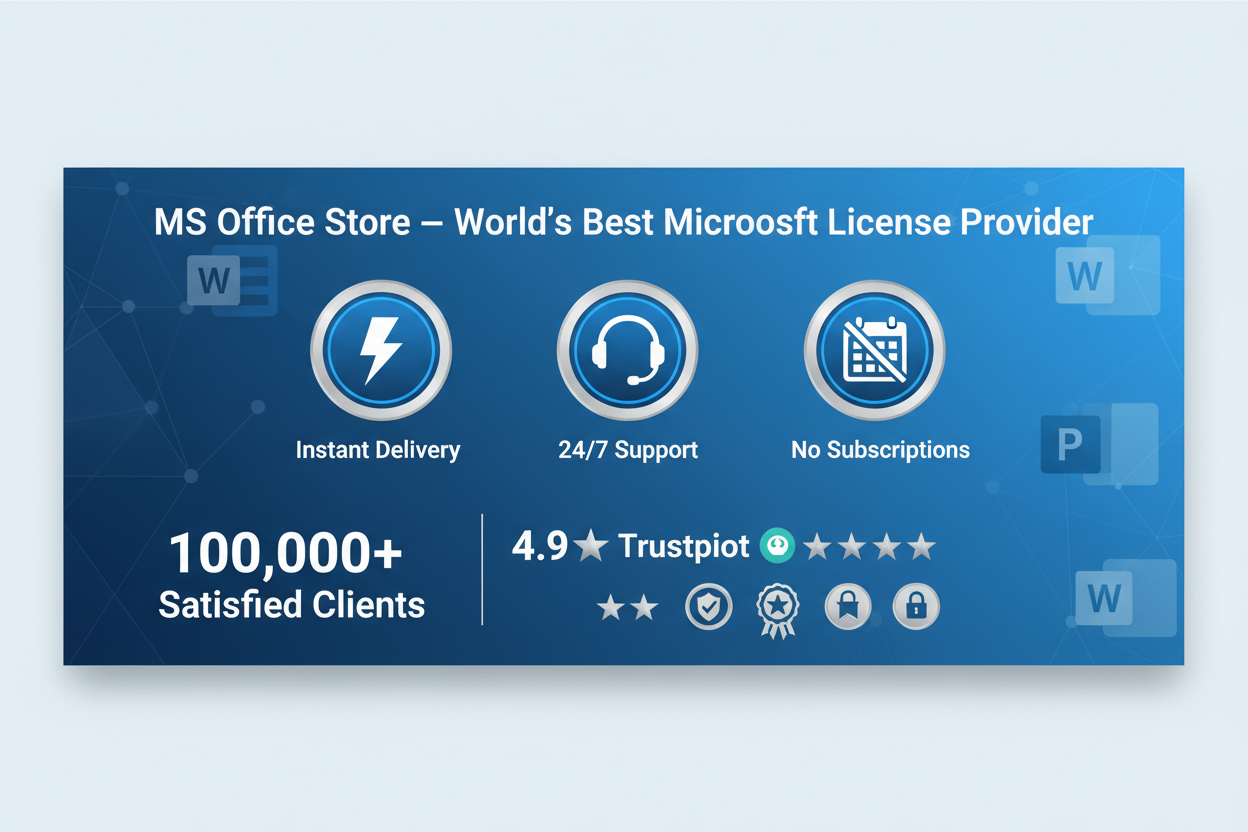Click the lightning bolt Instant Delivery icon
Image resolution: width=1248 pixels, height=832 pixels.
click(x=381, y=350)
